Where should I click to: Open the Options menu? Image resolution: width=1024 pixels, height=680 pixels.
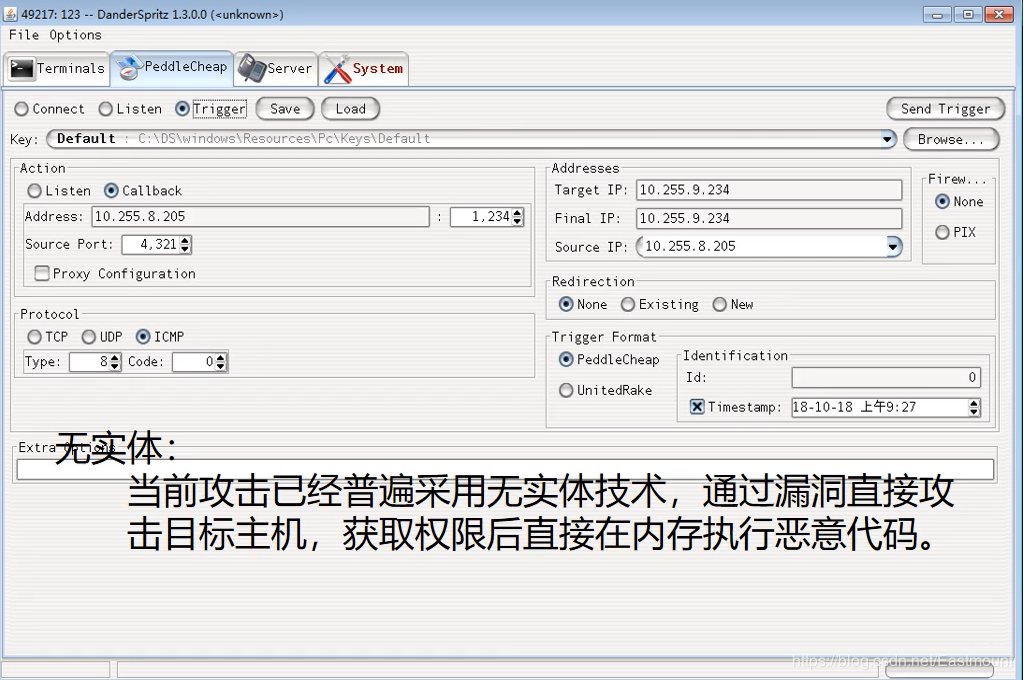coord(75,35)
